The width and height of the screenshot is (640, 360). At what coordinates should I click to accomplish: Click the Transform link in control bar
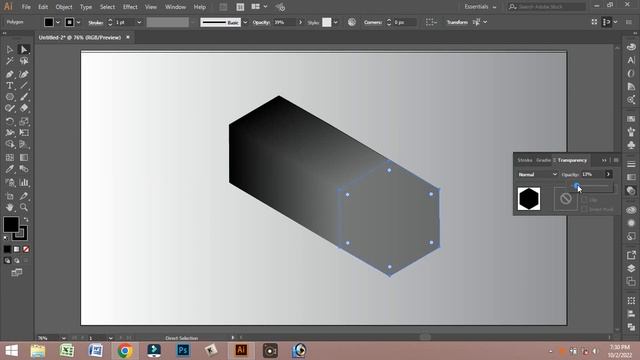[457, 22]
